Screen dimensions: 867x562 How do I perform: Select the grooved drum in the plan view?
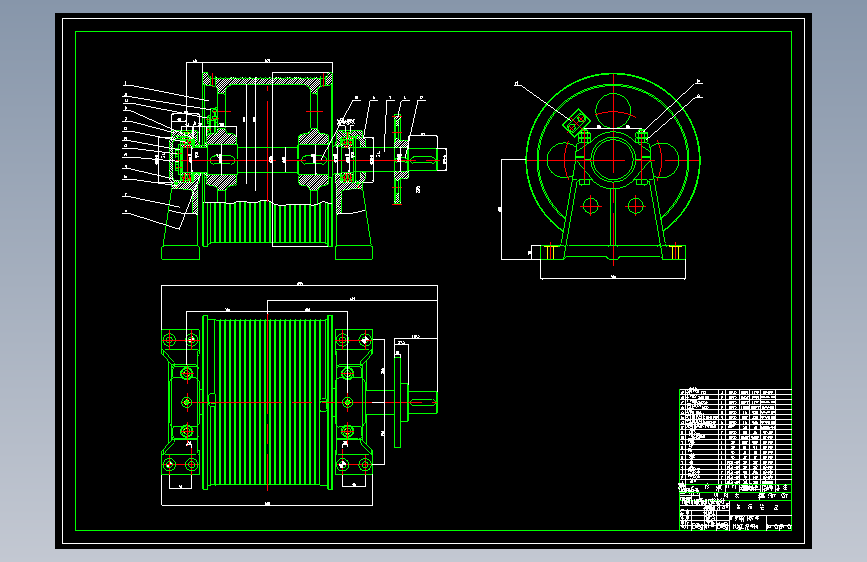pos(268,403)
